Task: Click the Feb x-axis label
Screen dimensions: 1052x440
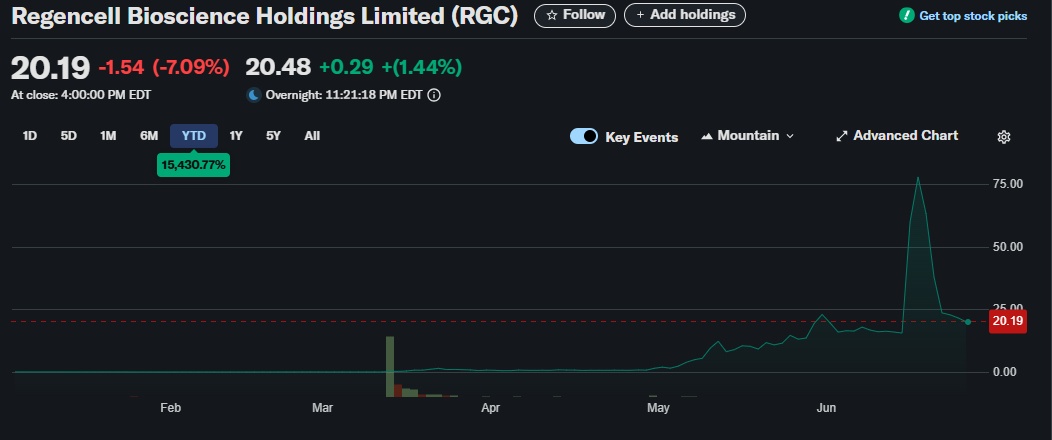Action: coord(170,408)
